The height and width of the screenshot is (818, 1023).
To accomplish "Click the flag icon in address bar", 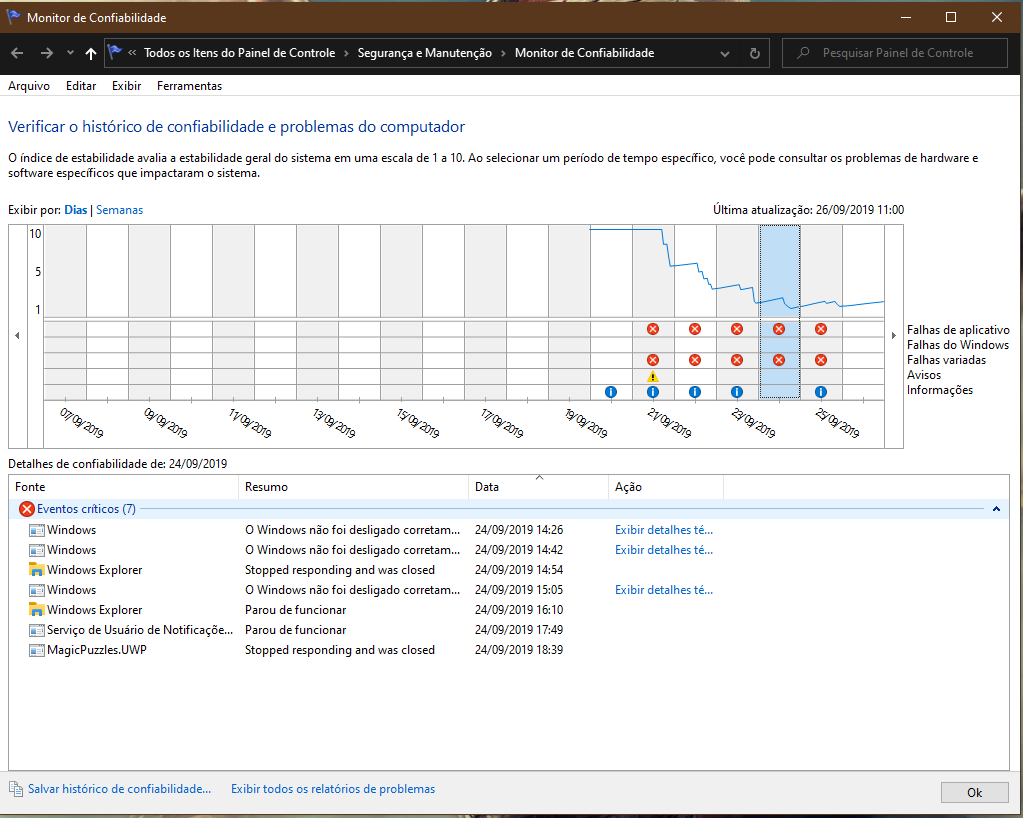I will [x=115, y=52].
